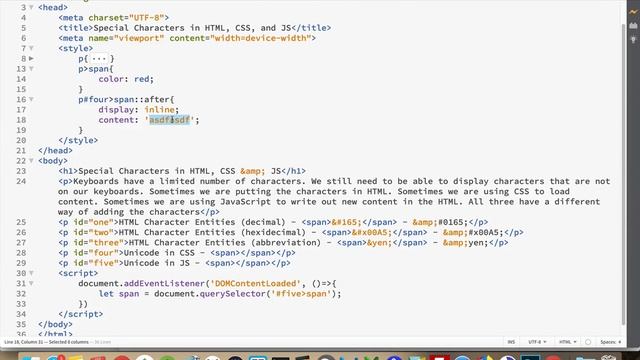This screenshot has width=640, height=360.
Task: Click the light bulb icon in the right sidebar
Action: click(x=633, y=40)
